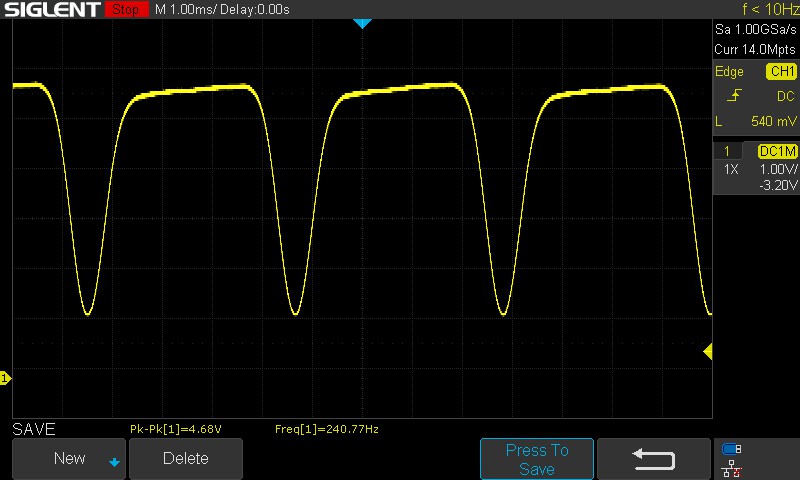Click the Press To Save button
800x480 pixels.
pos(537,459)
